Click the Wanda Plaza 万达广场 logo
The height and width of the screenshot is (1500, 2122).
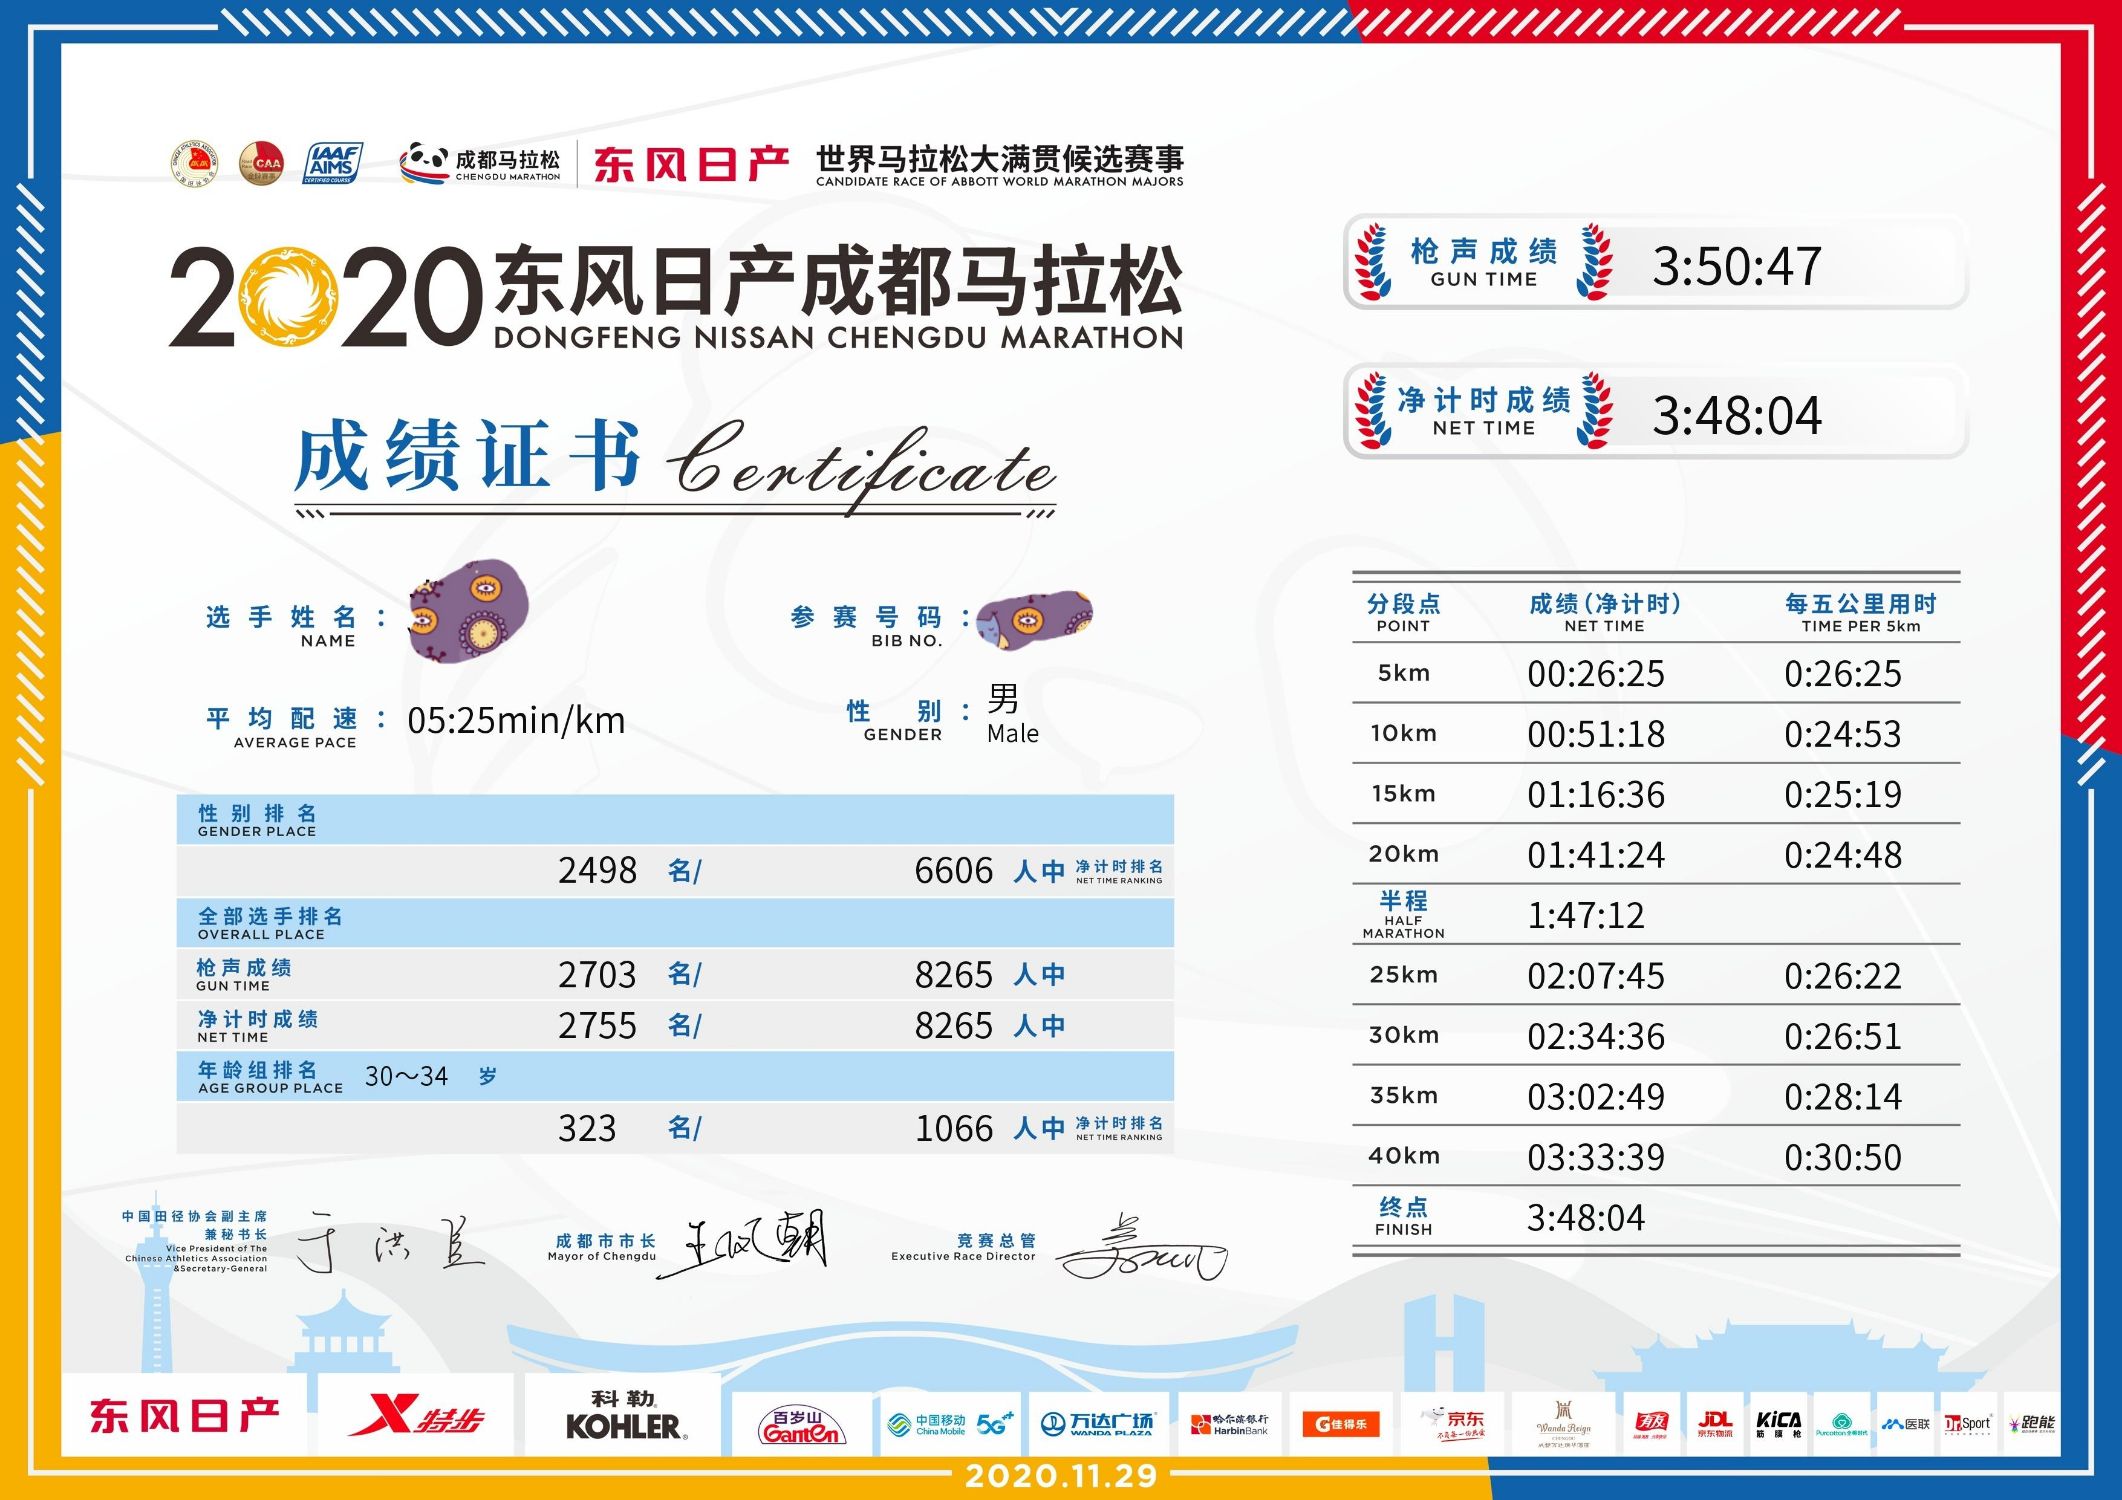pyautogui.click(x=1097, y=1424)
